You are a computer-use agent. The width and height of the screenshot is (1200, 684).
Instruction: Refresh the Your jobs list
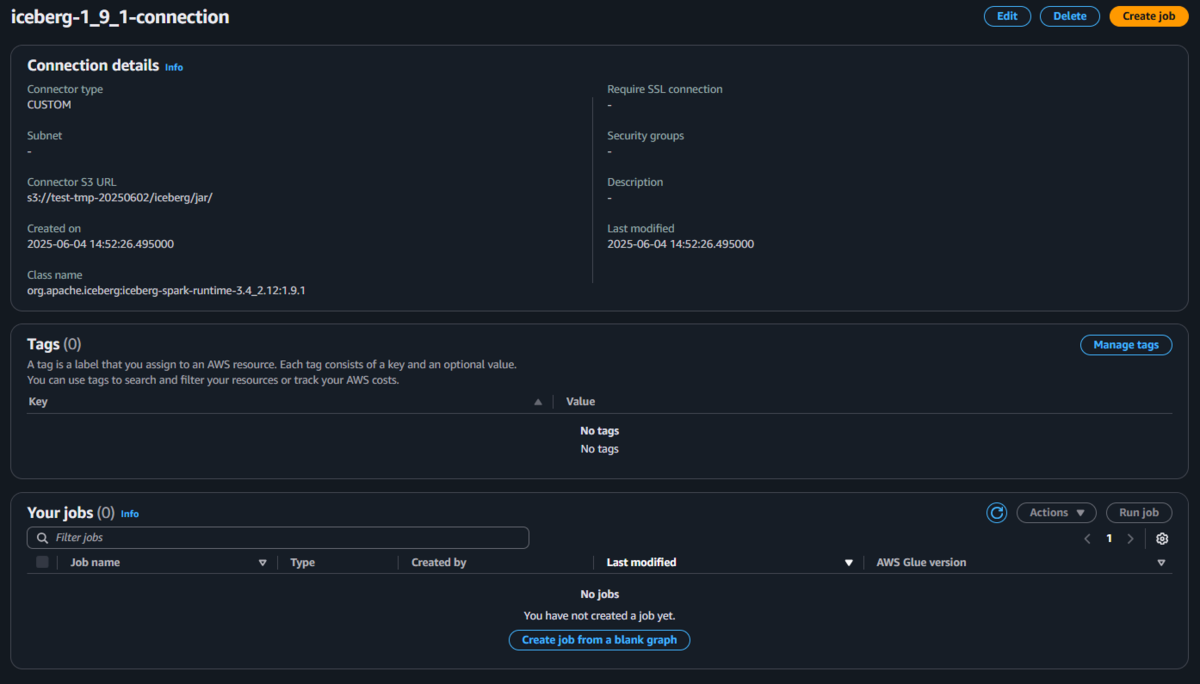(997, 513)
